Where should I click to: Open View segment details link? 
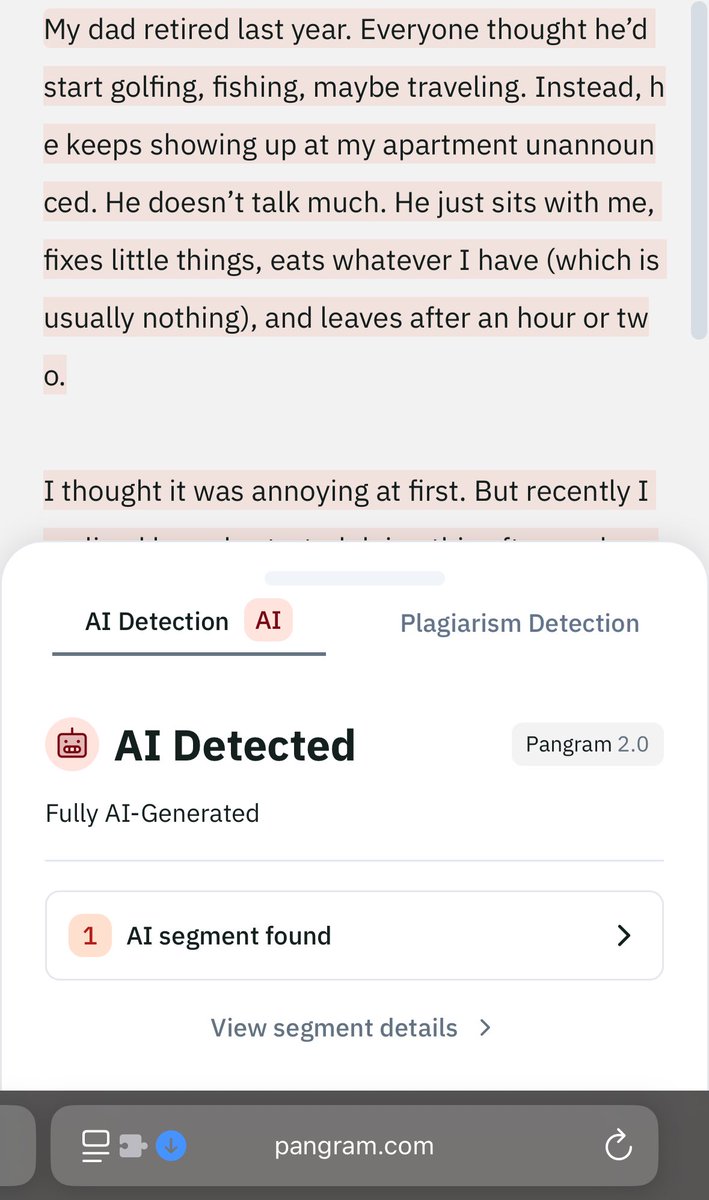(x=334, y=1028)
